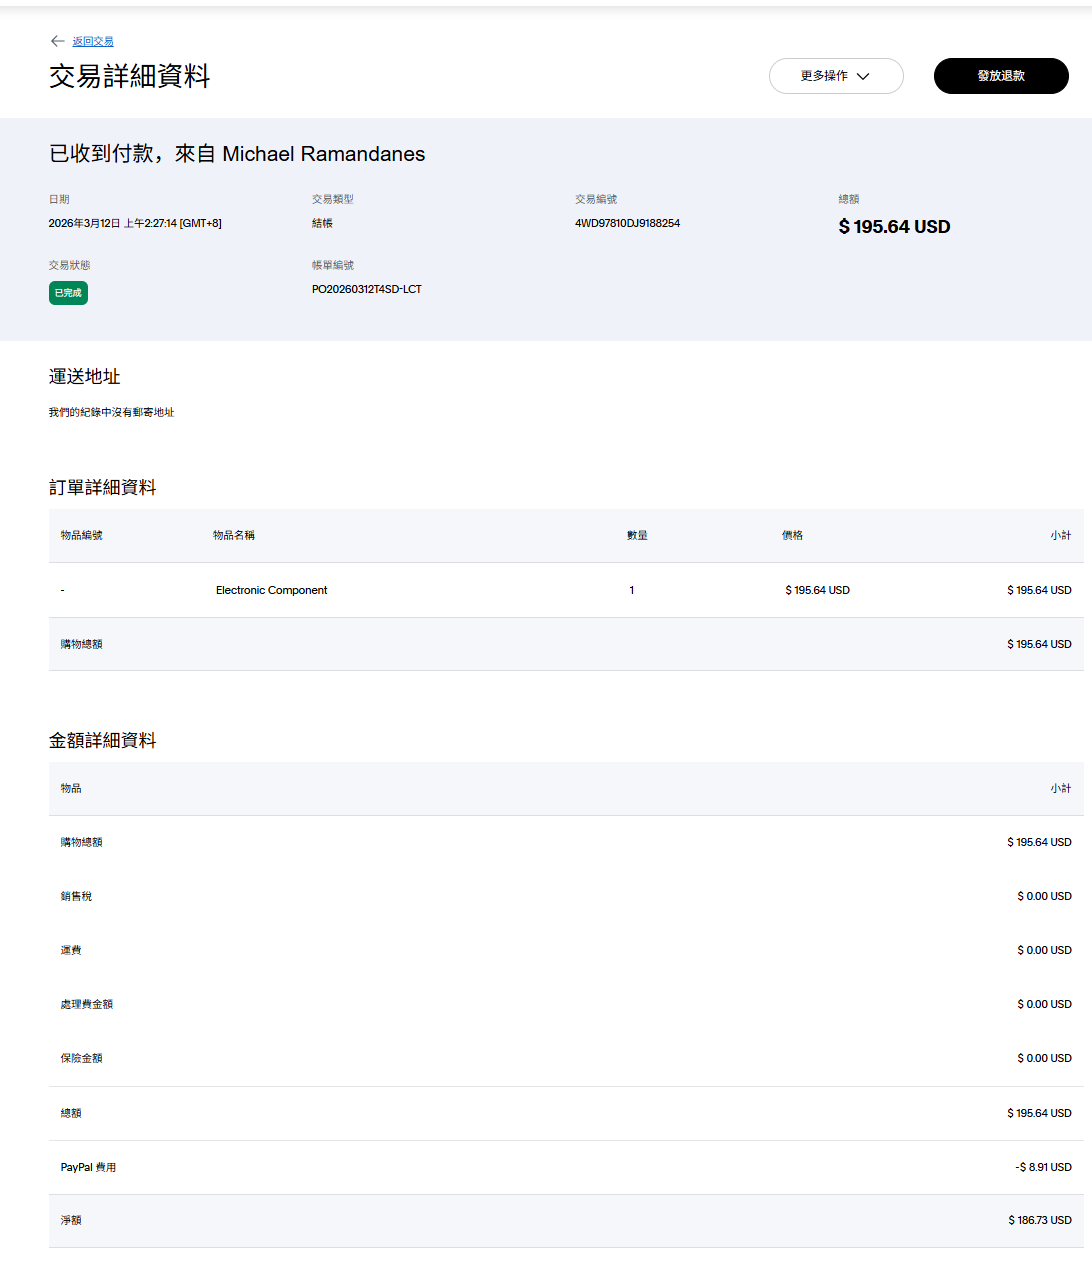Click the 2026年3月12日 date value
This screenshot has height=1271, width=1092.
coord(135,223)
